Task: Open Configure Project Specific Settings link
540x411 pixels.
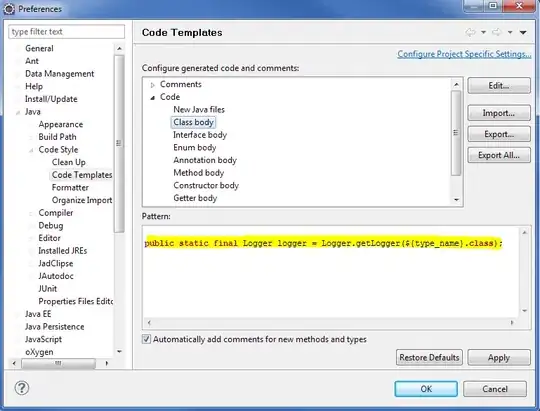Action: [x=464, y=54]
